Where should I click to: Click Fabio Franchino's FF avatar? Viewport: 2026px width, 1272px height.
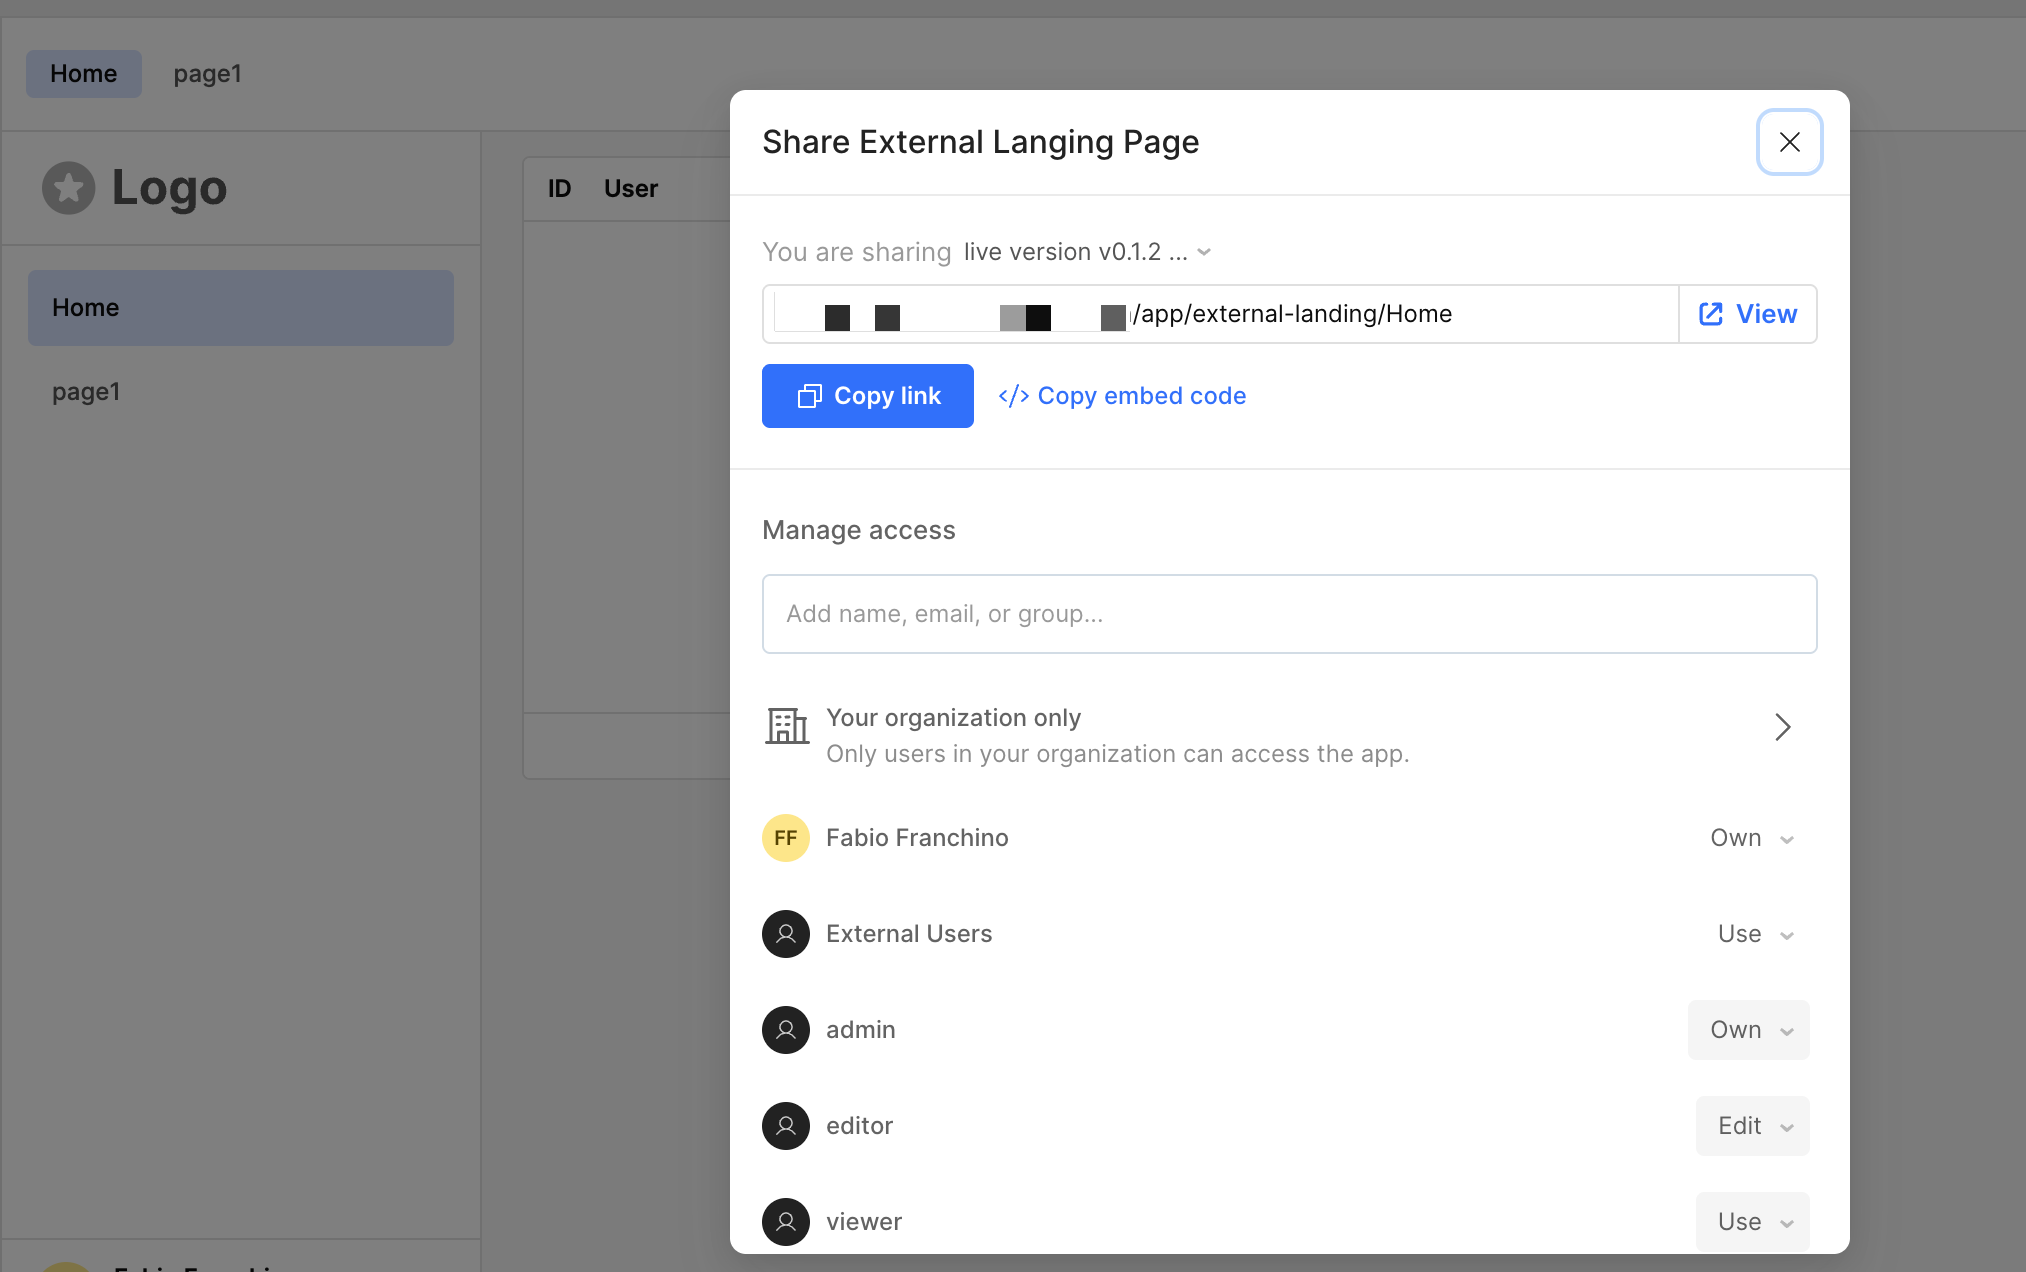tap(786, 838)
